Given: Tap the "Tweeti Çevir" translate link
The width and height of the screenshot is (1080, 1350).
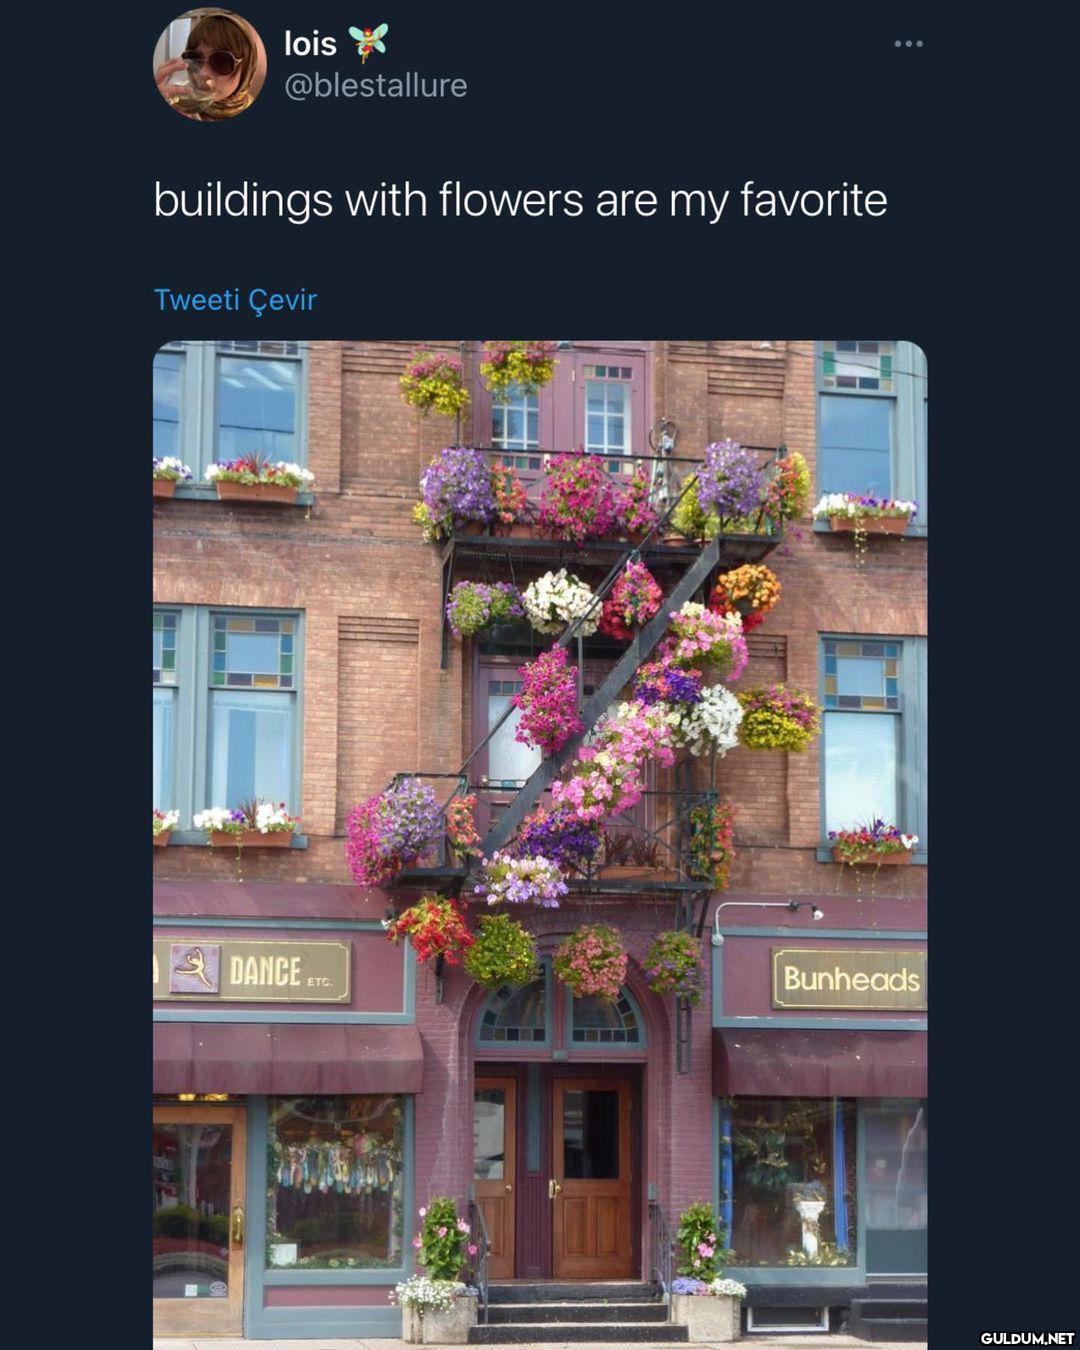Looking at the screenshot, I should pos(235,300).
